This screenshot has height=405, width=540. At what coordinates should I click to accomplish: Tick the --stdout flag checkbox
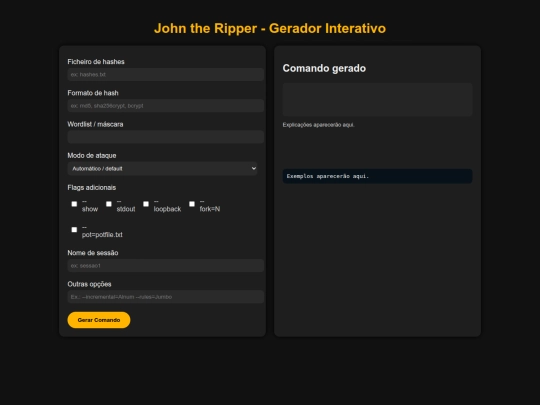109,204
